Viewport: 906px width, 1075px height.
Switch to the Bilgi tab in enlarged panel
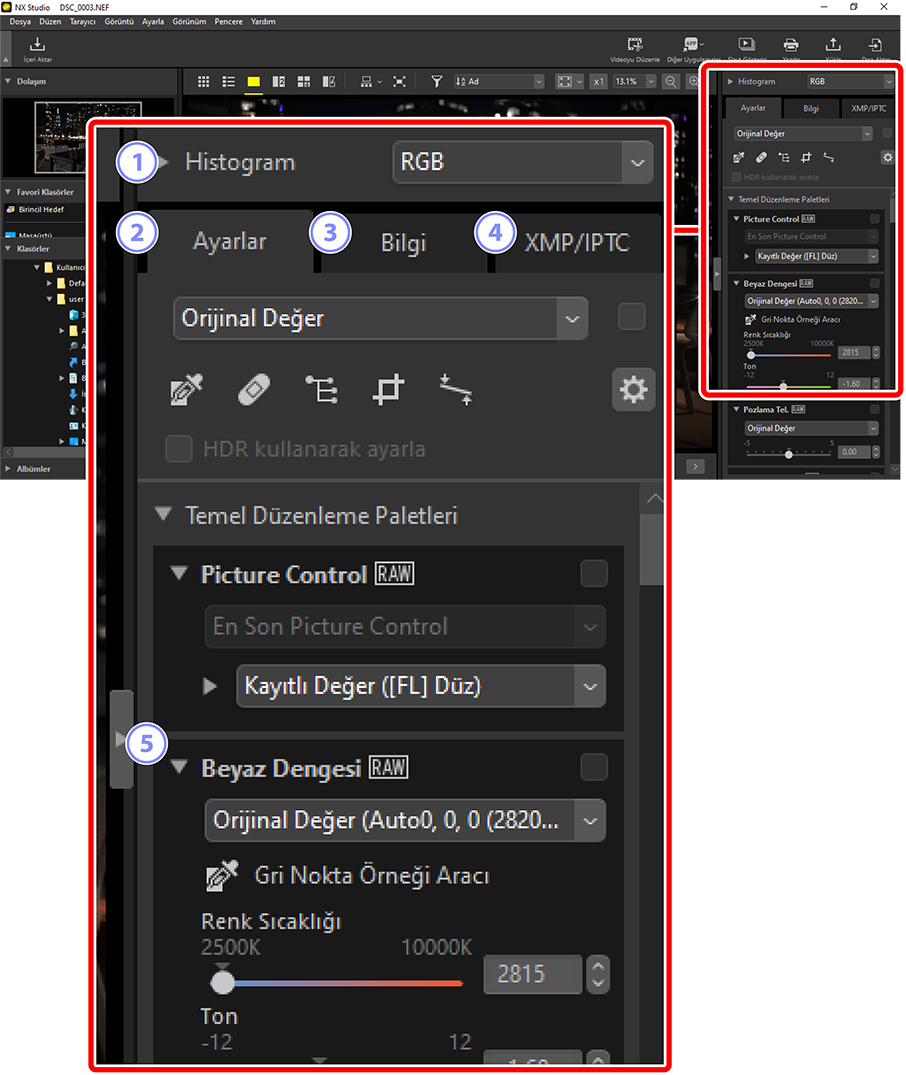click(403, 243)
